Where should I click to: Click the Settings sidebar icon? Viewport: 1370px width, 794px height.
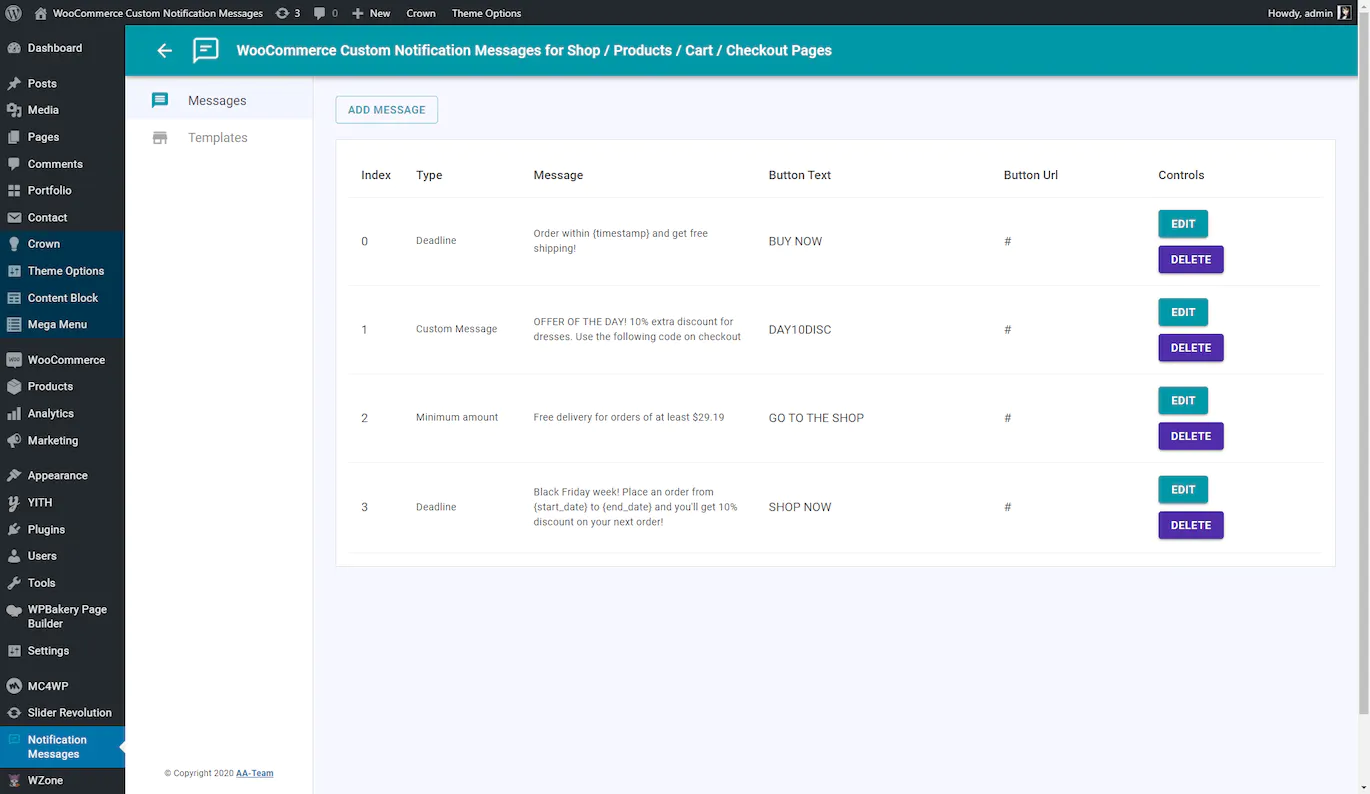coord(14,651)
